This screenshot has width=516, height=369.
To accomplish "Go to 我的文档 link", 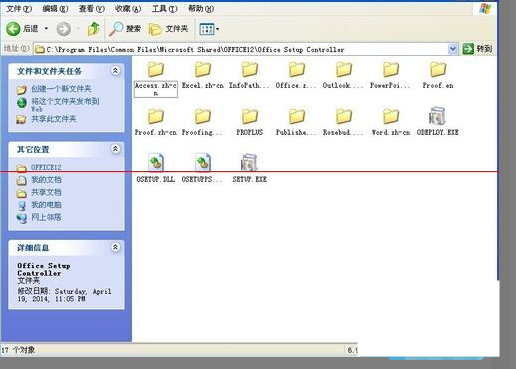I will 46,180.
